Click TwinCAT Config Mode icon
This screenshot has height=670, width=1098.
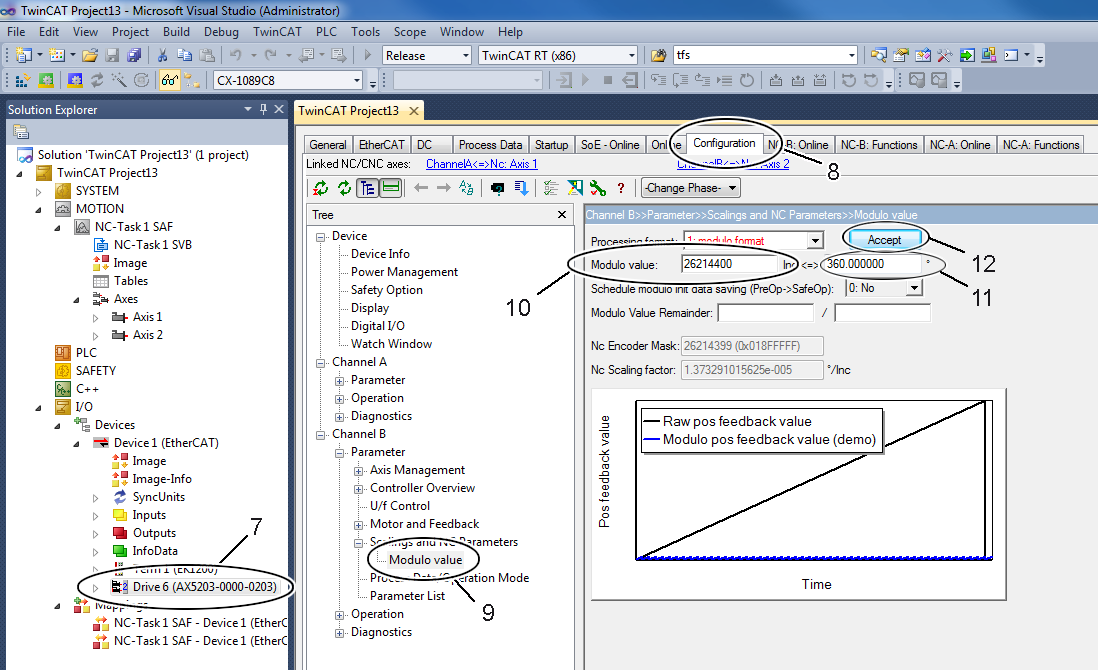tap(75, 81)
